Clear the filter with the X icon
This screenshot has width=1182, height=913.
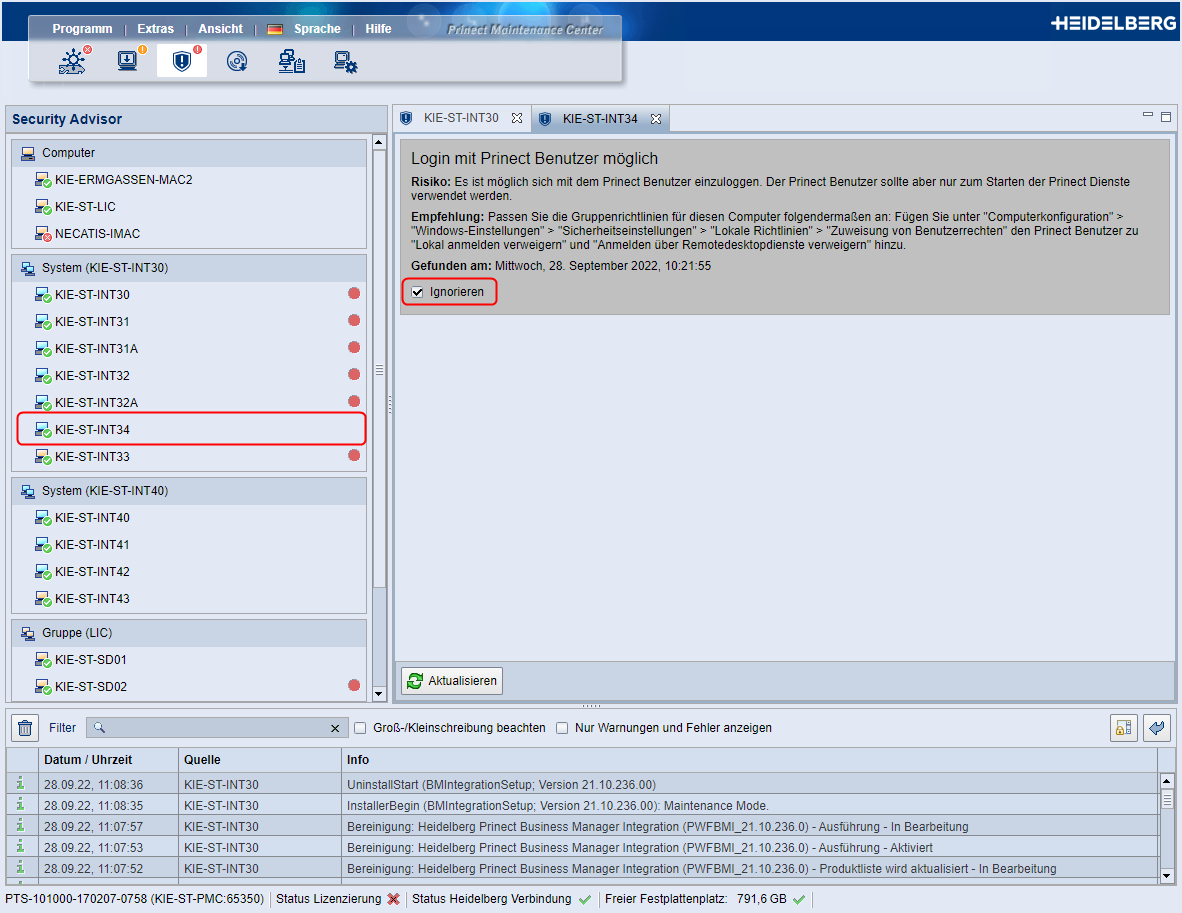click(335, 728)
